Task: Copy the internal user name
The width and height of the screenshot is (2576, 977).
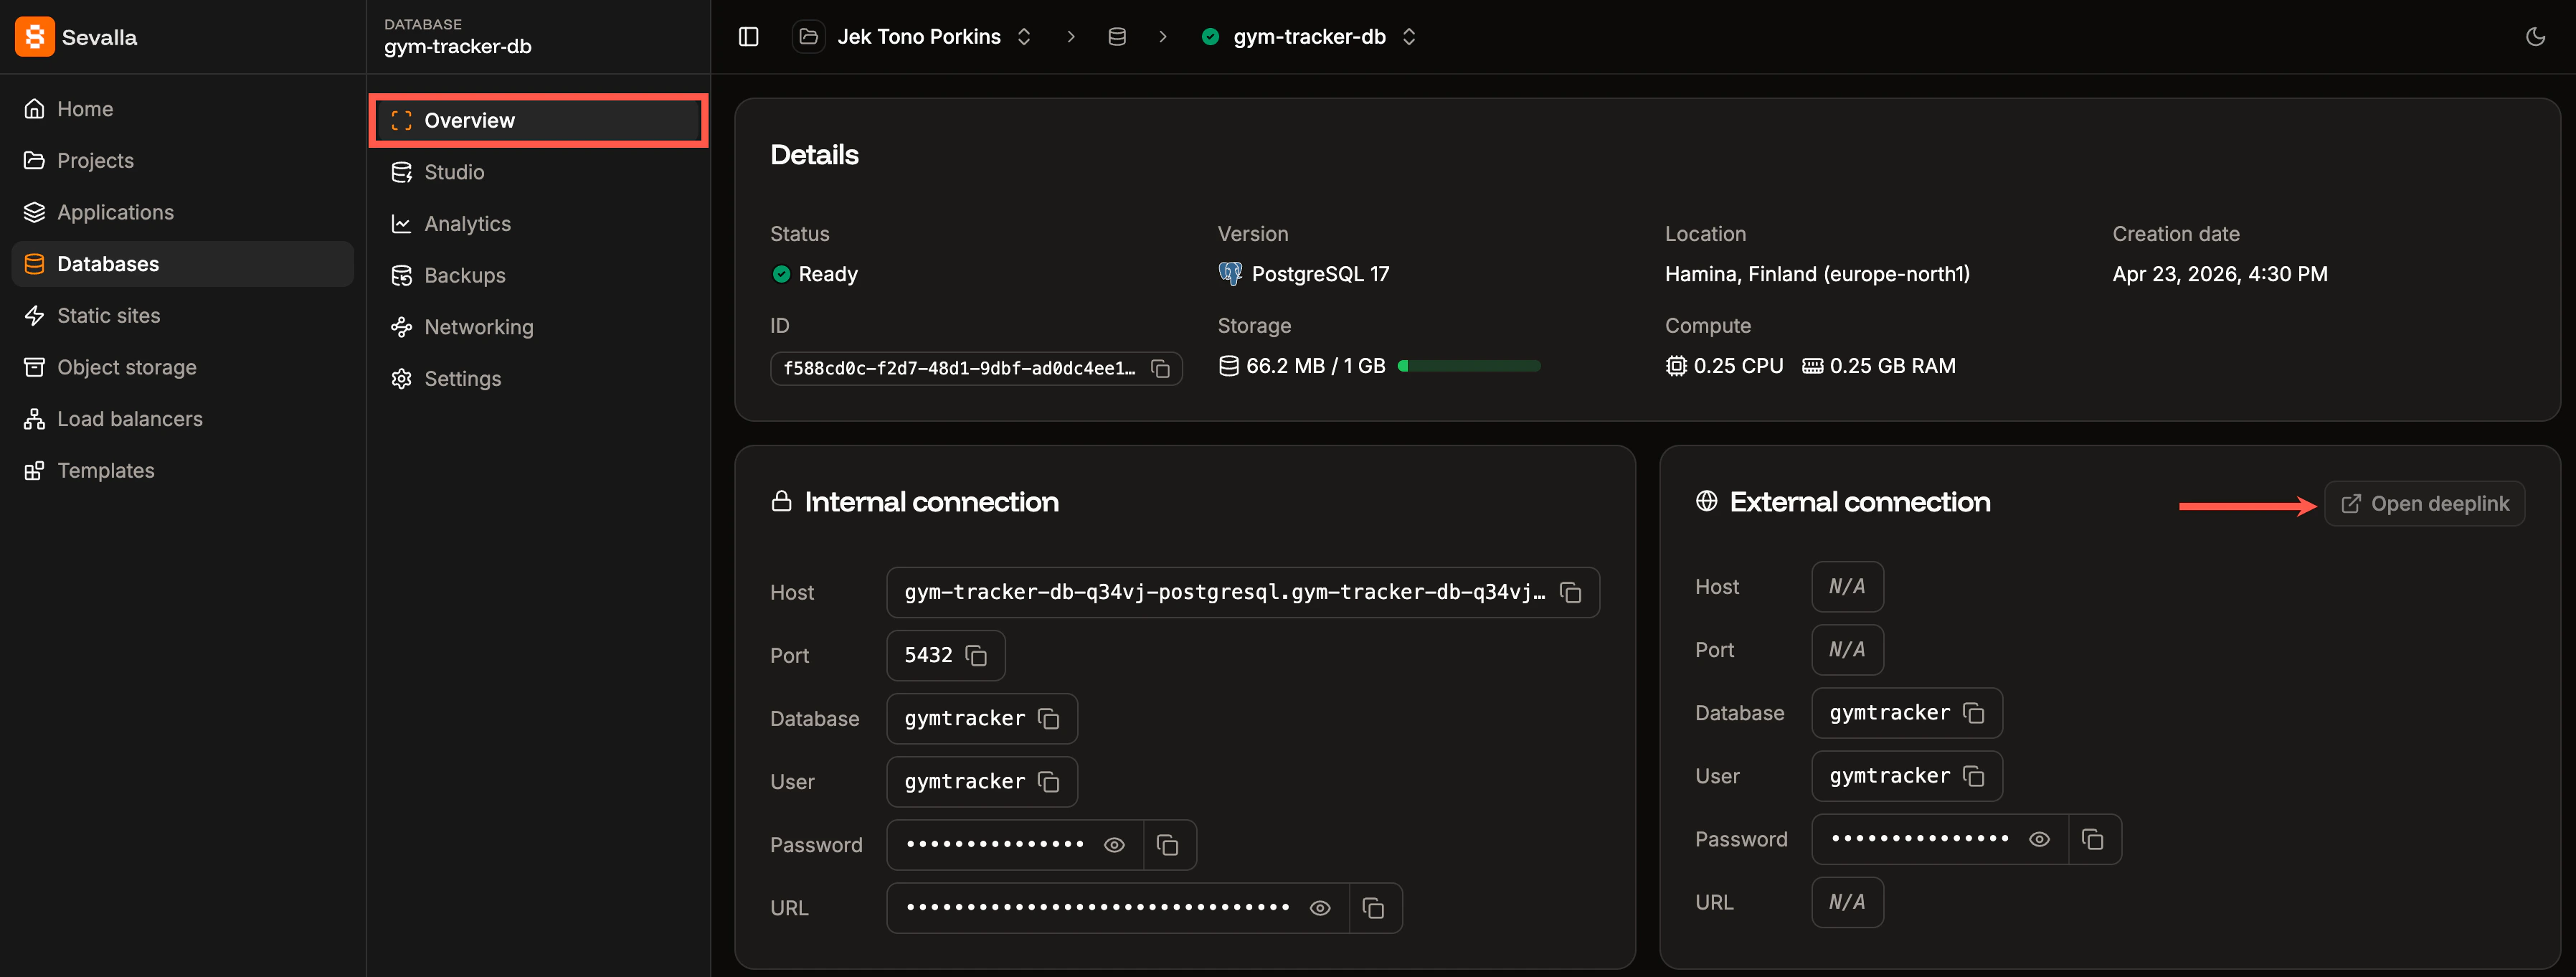Action: pos(1048,782)
